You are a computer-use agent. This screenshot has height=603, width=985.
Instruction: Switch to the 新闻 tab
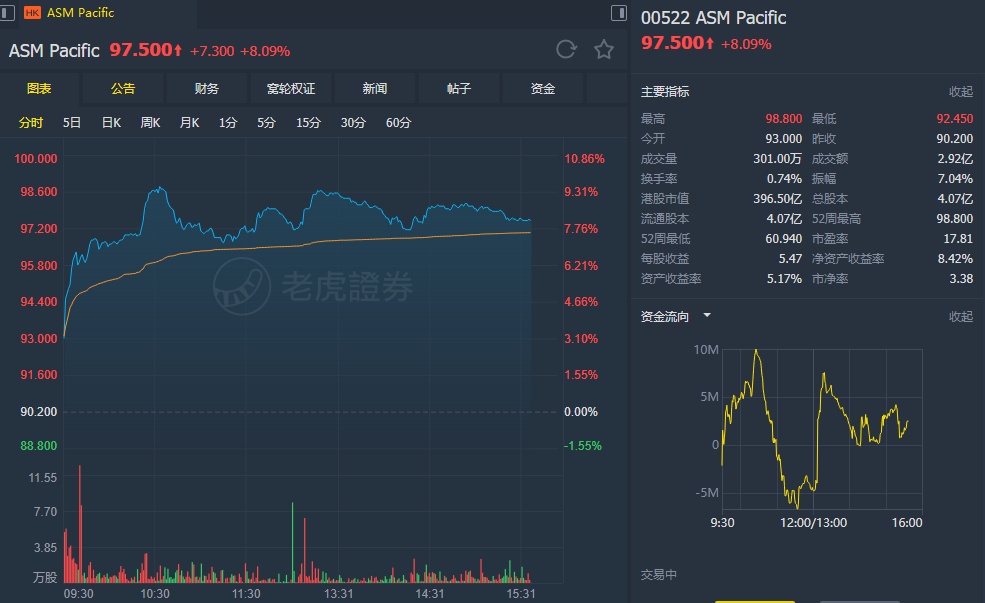pyautogui.click(x=375, y=89)
